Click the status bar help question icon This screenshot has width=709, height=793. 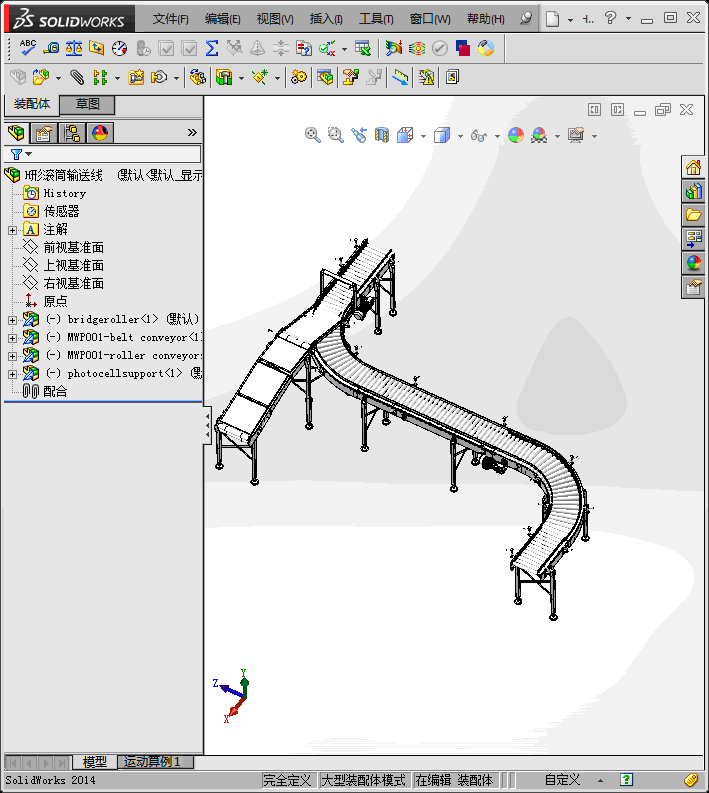coord(626,780)
